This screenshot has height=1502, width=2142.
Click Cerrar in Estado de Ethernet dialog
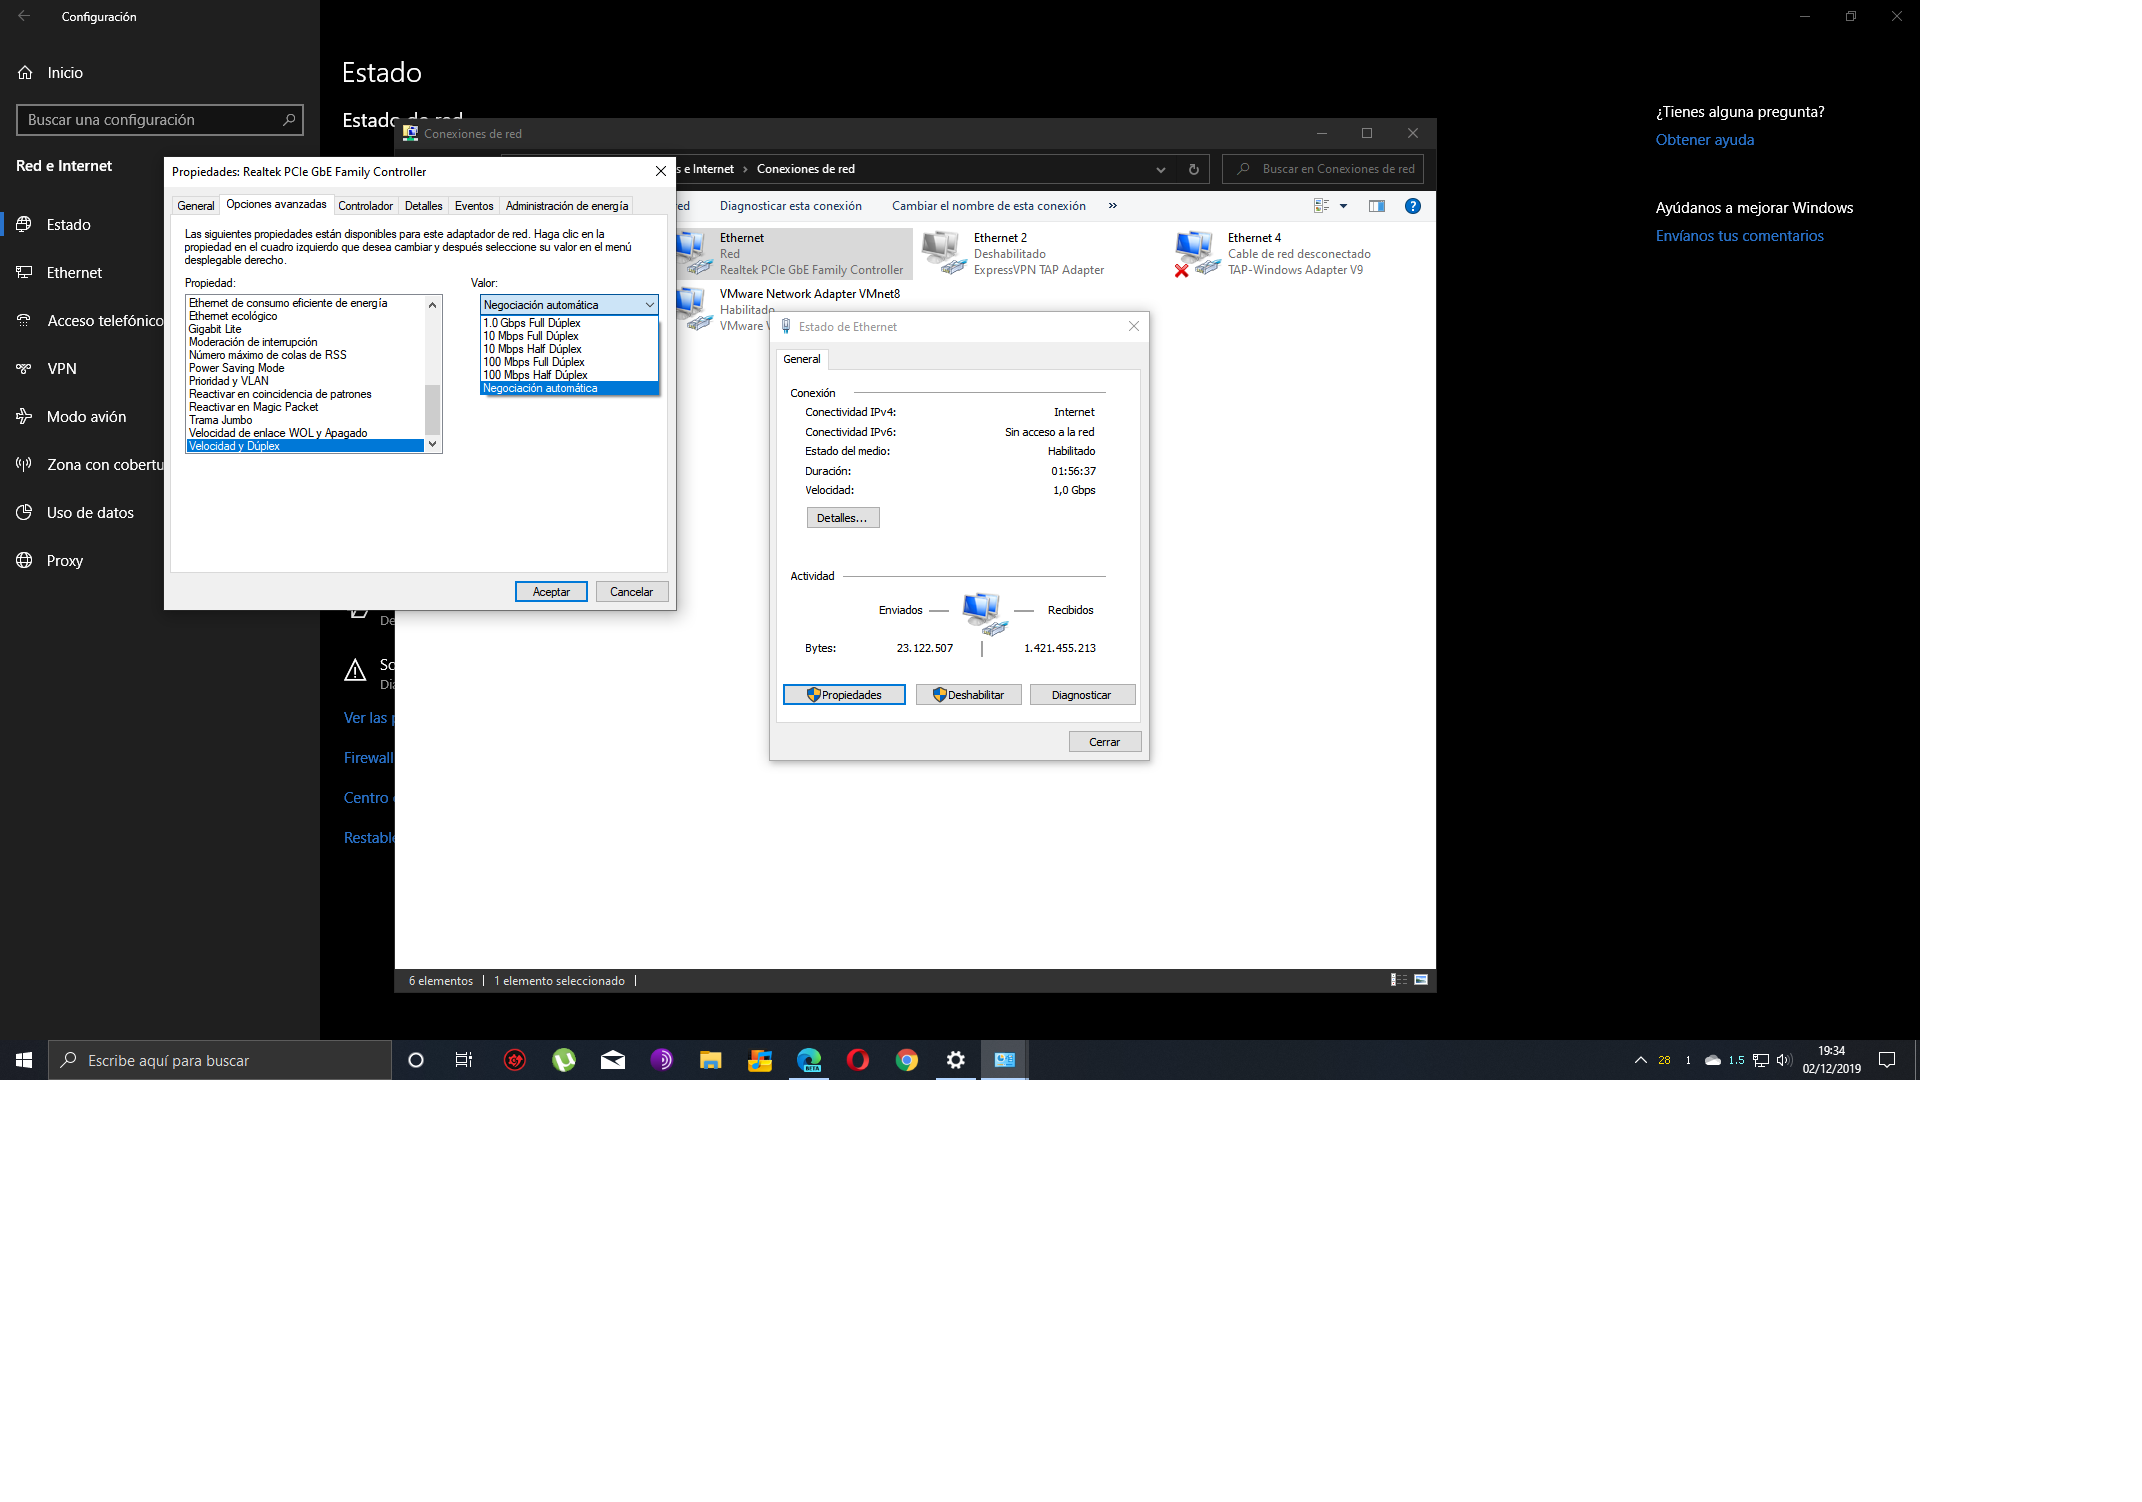pos(1105,742)
